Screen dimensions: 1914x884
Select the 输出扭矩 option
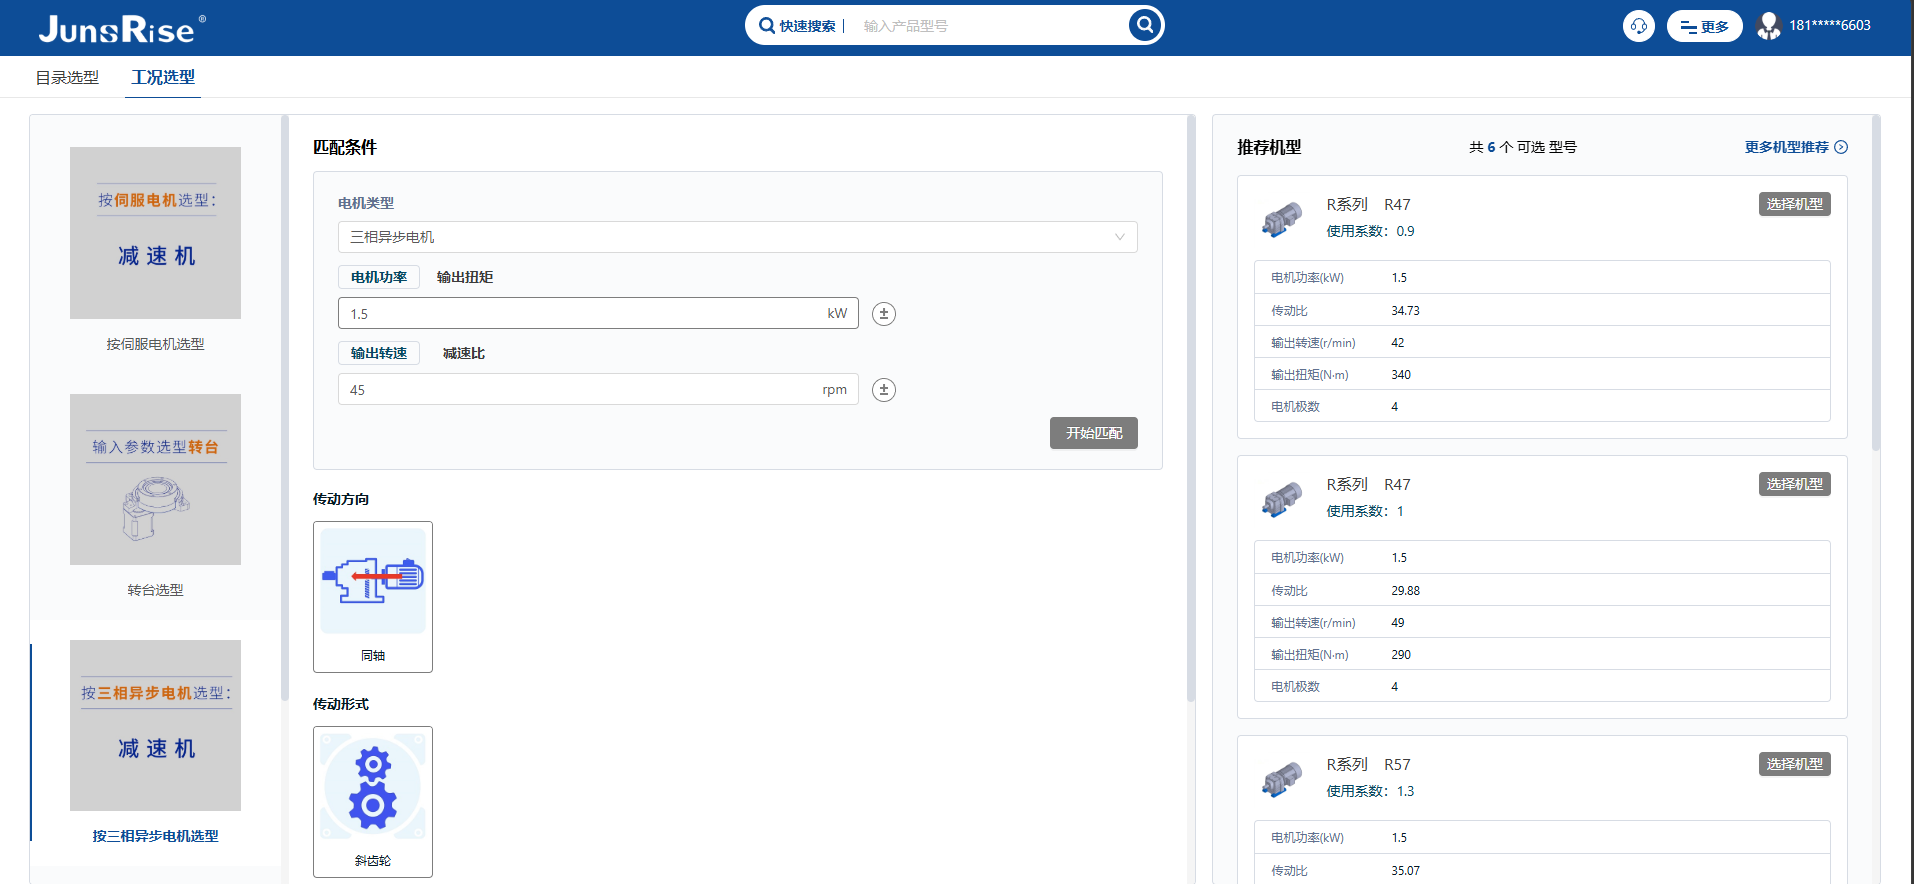(465, 277)
